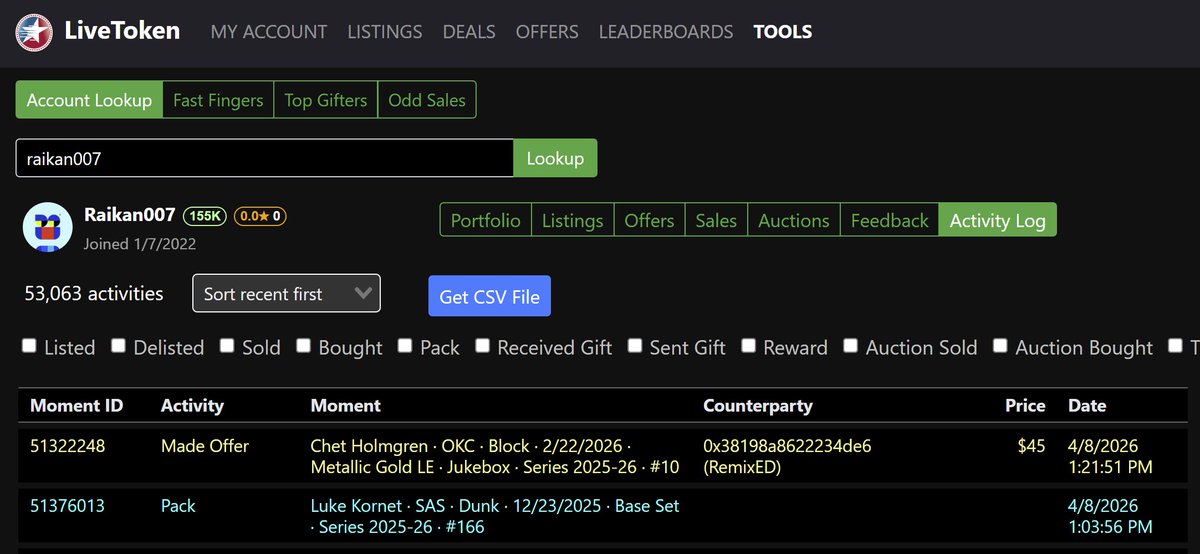
Task: Go to LISTINGS in the top menu
Action: pos(385,32)
